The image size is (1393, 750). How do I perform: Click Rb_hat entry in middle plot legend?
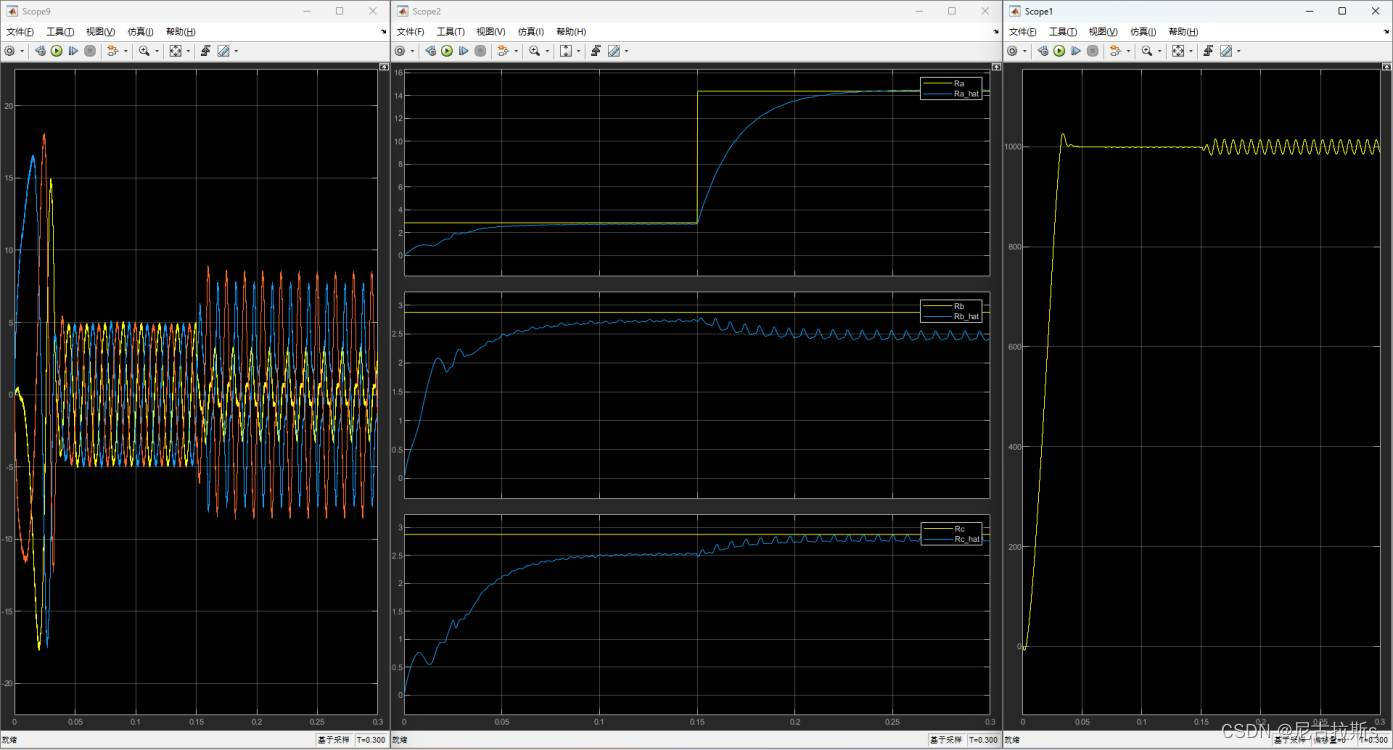point(953,316)
